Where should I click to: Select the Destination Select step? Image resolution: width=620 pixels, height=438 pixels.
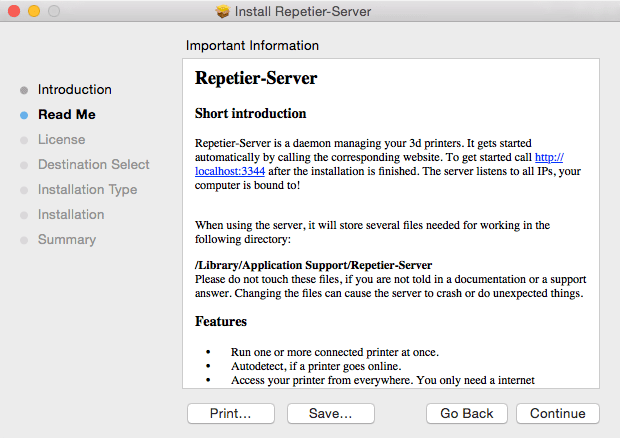(93, 165)
